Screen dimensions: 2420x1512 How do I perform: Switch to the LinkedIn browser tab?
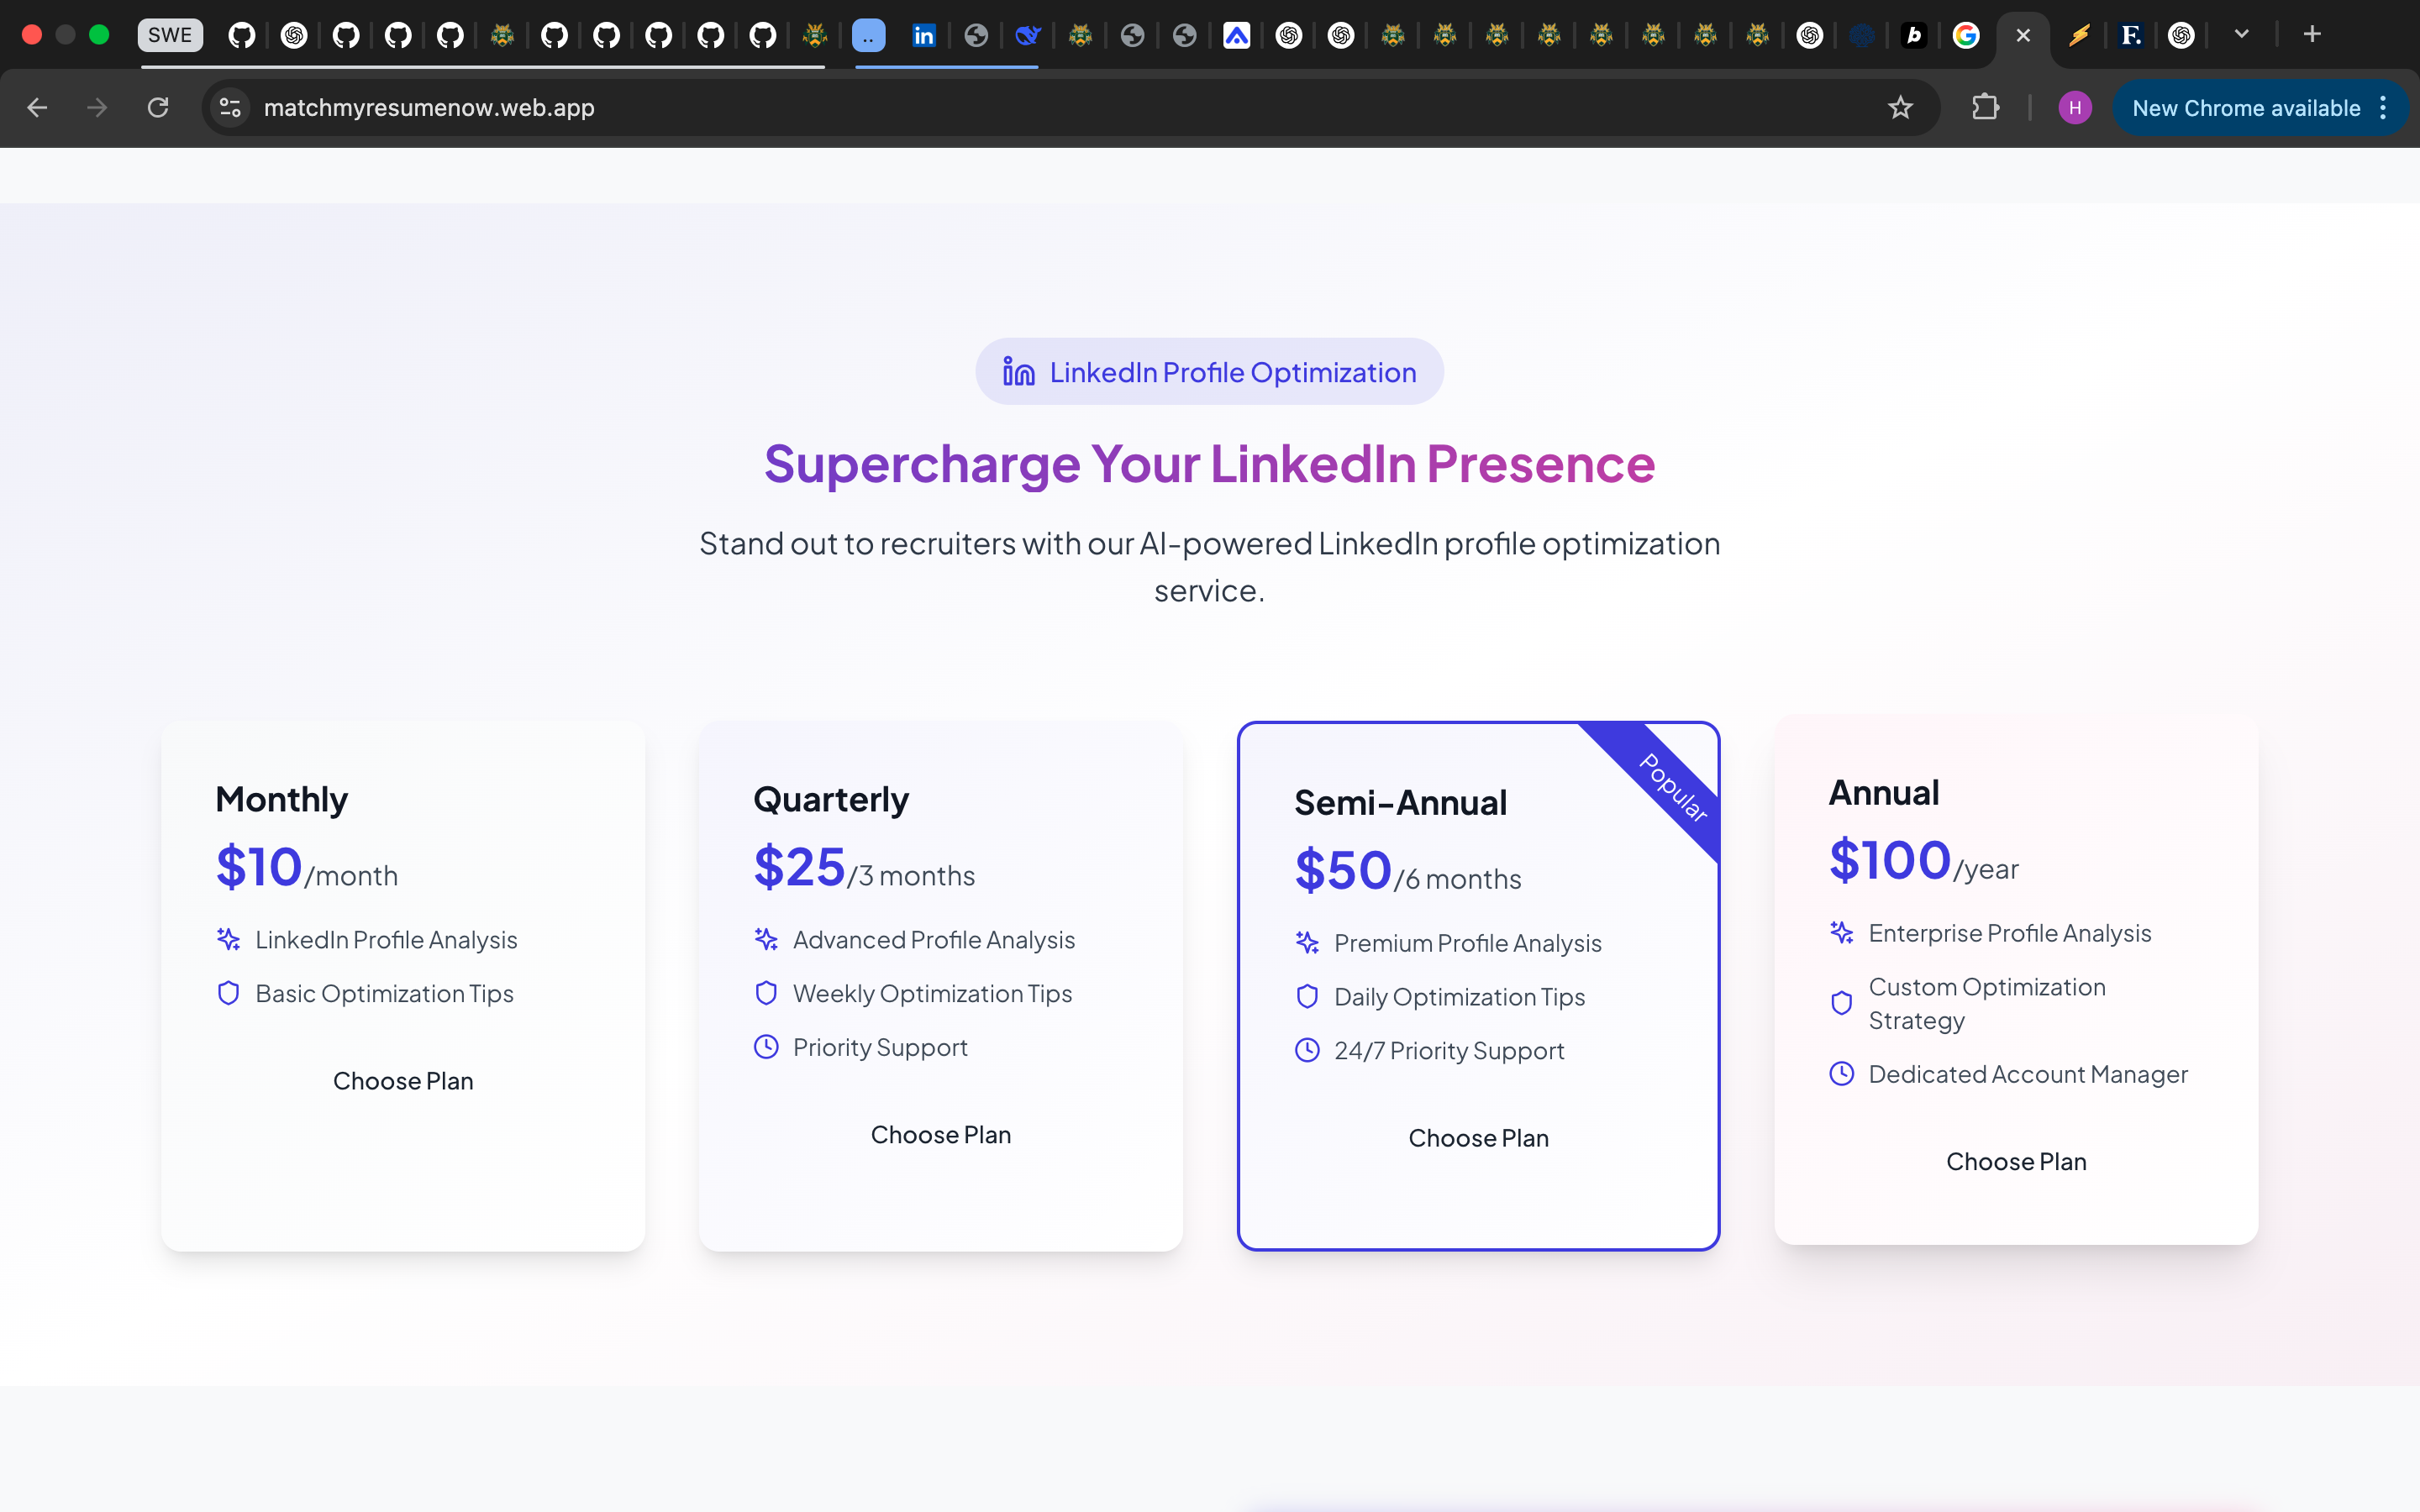coord(923,36)
